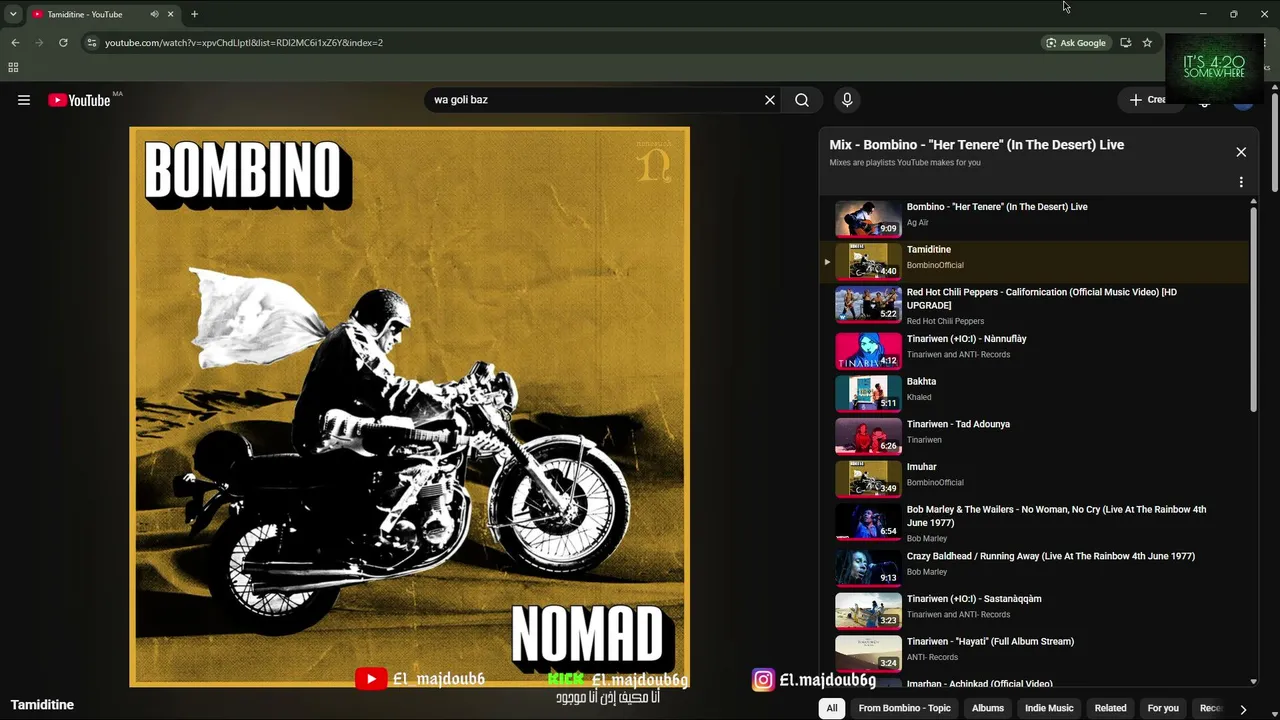
Task: Open the Crazy Baldhead / Running Away title
Action: 1051,556
